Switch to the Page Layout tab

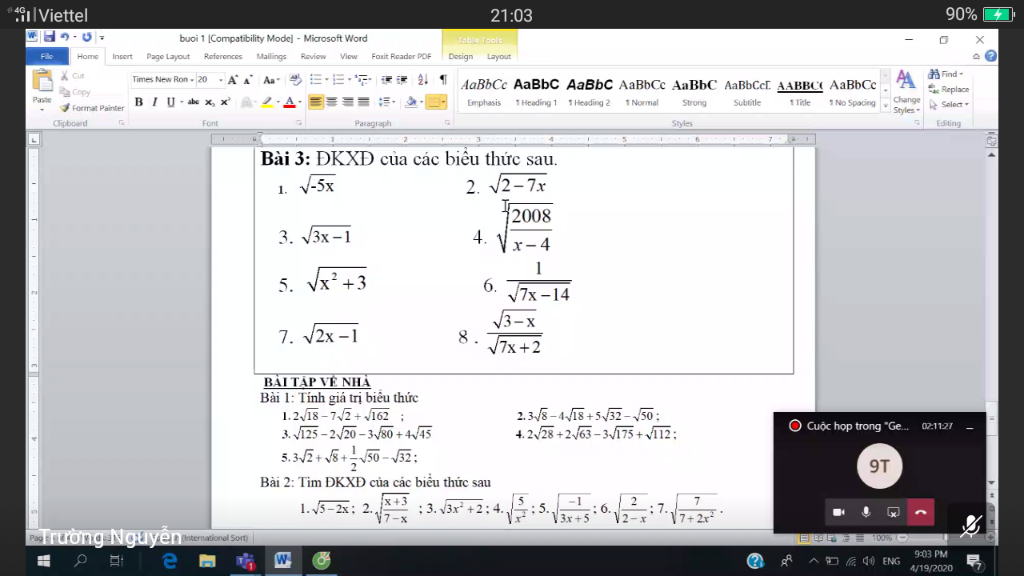[x=168, y=56]
